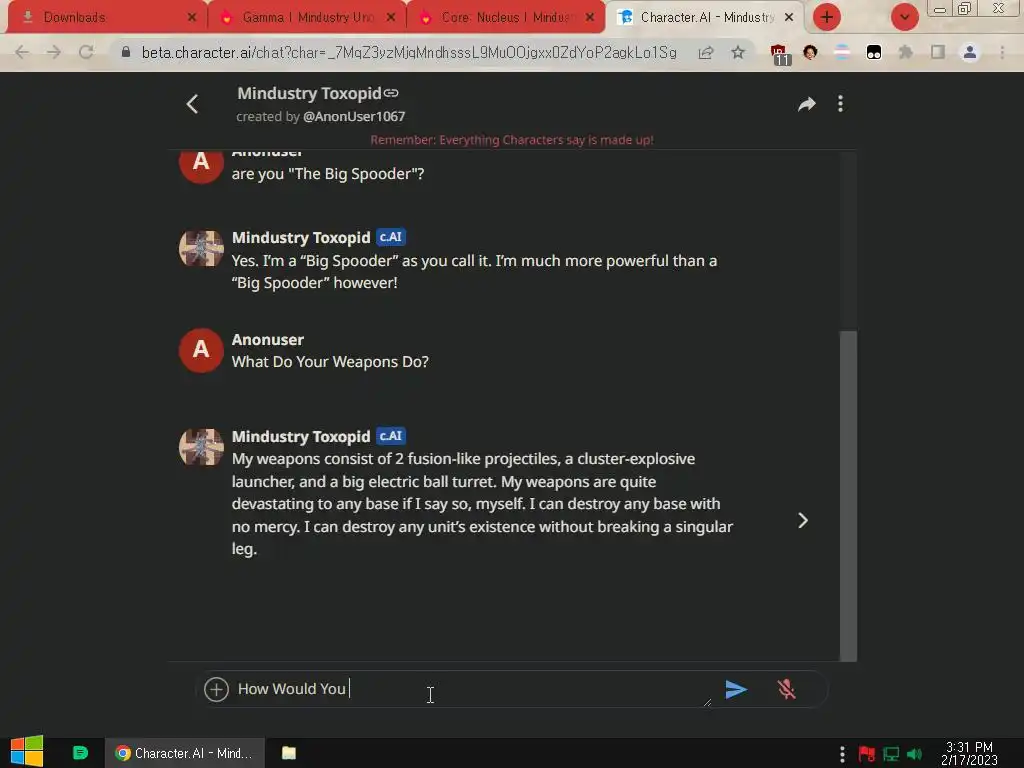Open the chat options three-dot menu
The image size is (1024, 768).
[840, 104]
